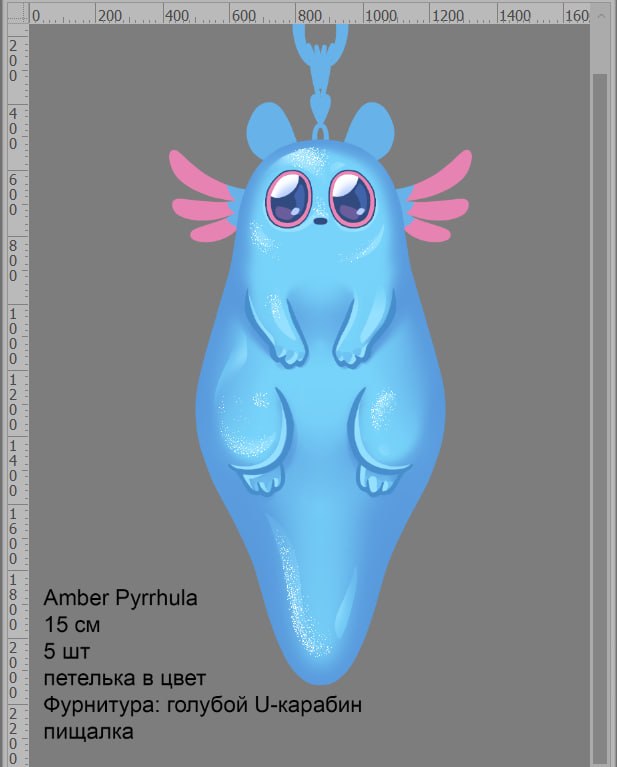Click the 1400 mark on horizontal ruler
Image resolution: width=617 pixels, height=767 pixels.
[514, 16]
